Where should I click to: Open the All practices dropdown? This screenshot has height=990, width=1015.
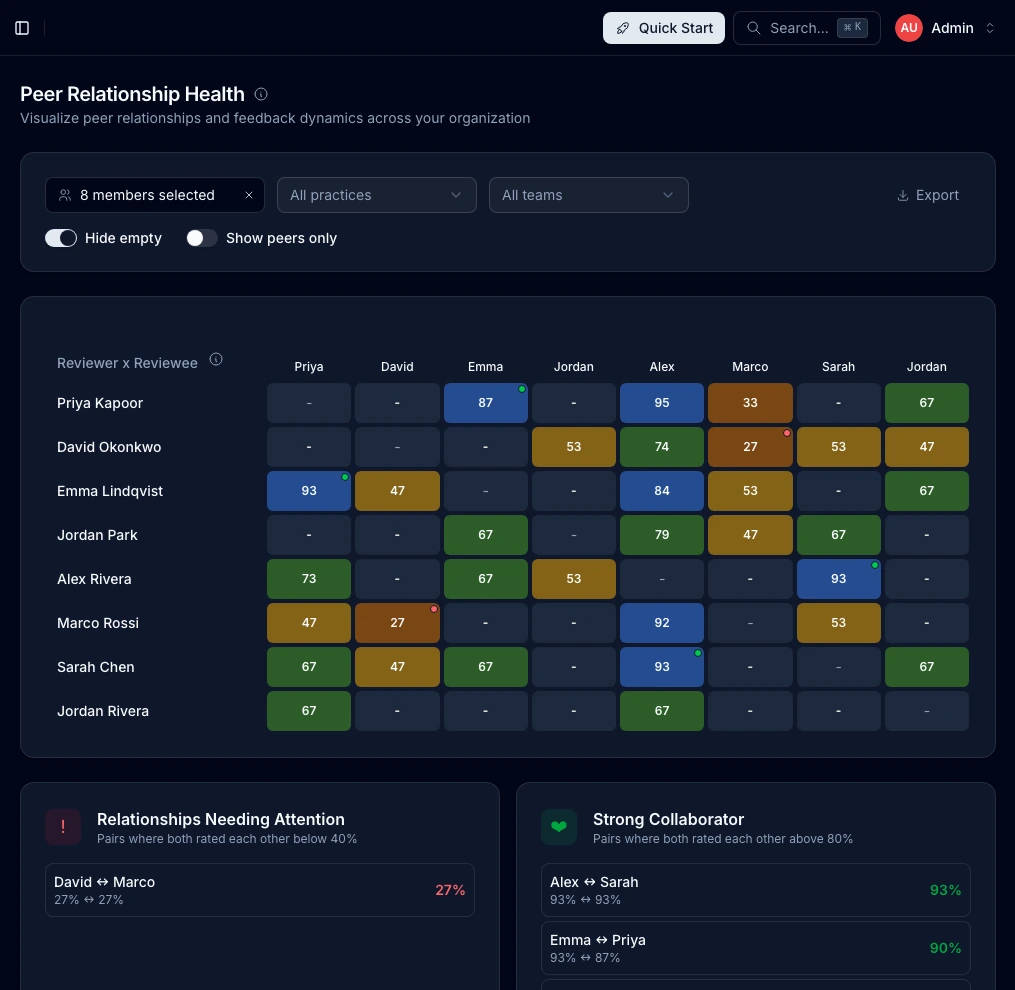377,195
